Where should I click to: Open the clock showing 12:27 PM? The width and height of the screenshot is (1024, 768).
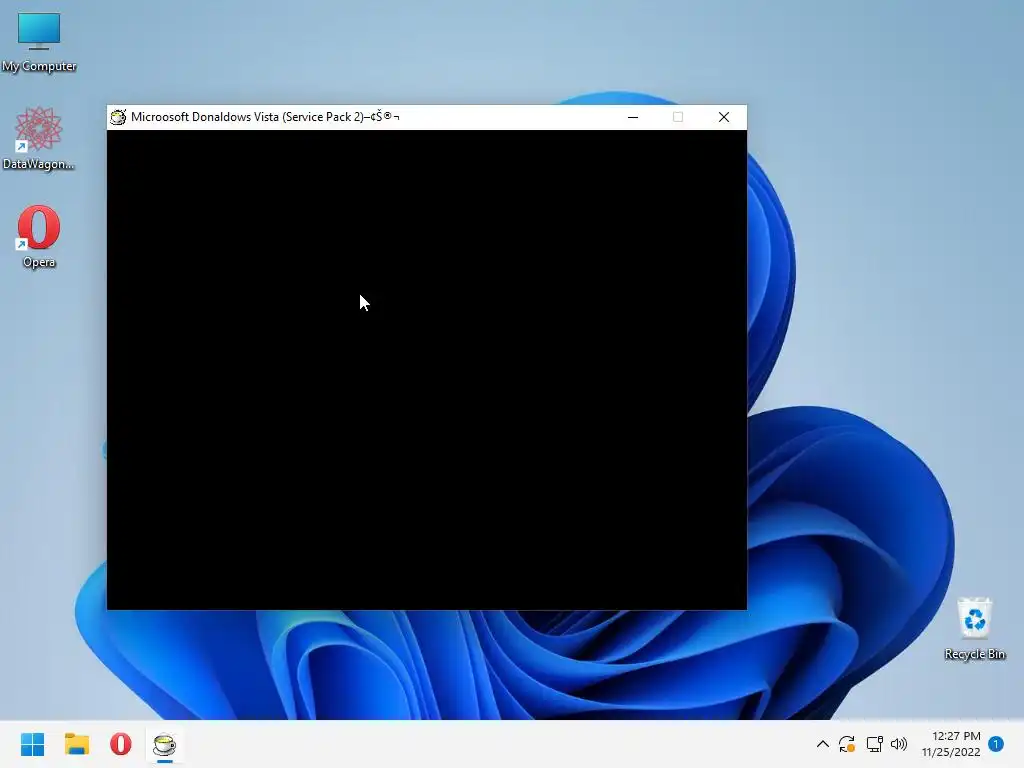[x=951, y=744]
